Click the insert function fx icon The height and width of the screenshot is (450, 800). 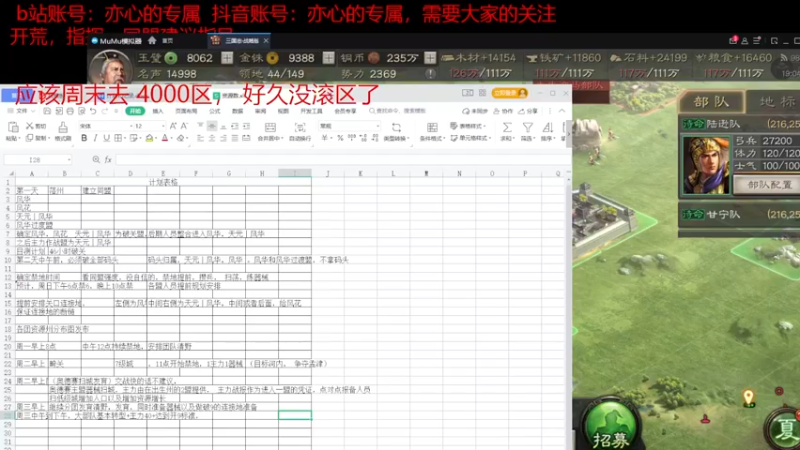pos(108,160)
